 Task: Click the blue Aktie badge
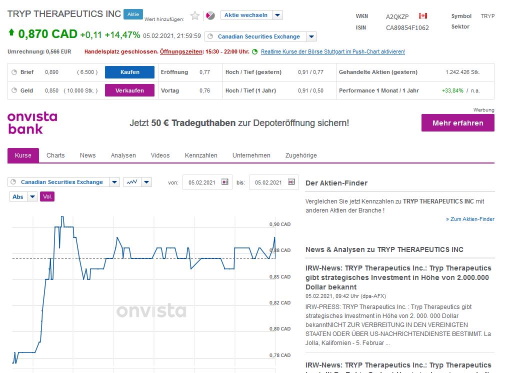[x=133, y=14]
